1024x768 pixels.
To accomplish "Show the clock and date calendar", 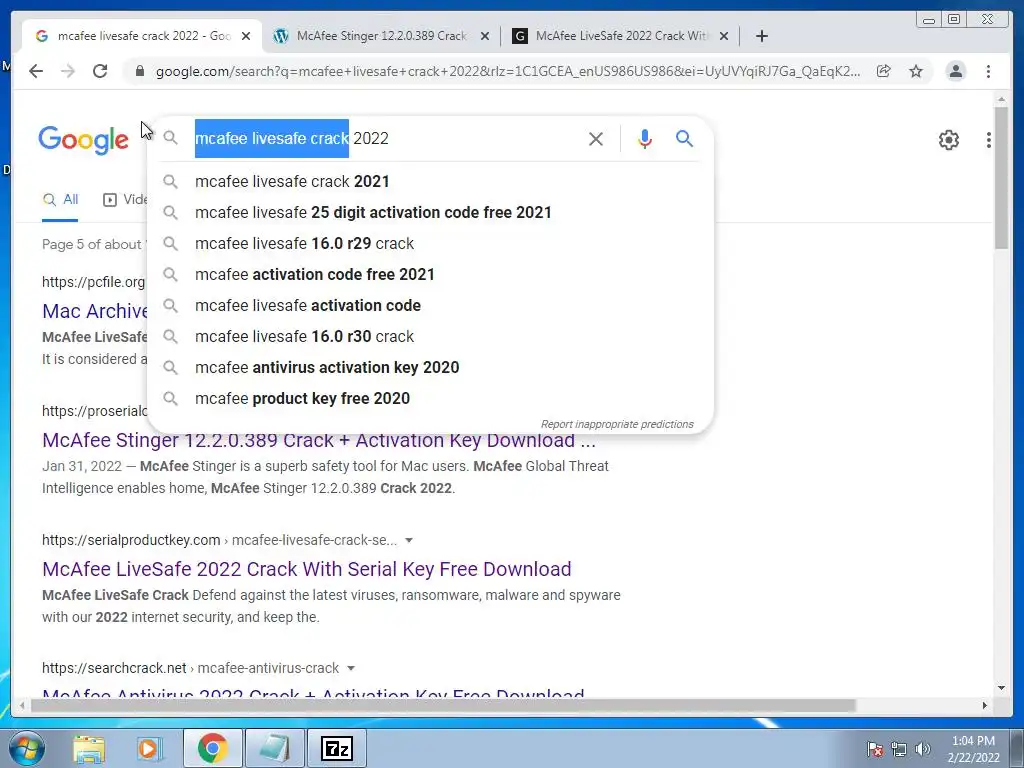I will pos(974,749).
